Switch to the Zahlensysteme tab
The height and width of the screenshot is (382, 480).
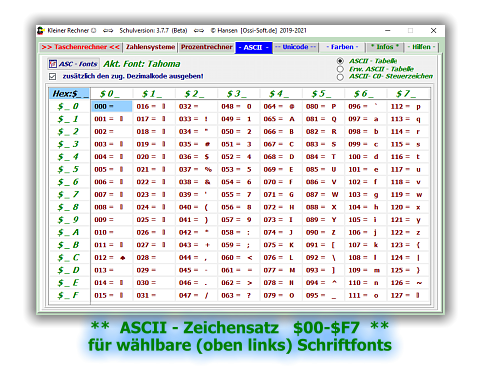tap(150, 47)
